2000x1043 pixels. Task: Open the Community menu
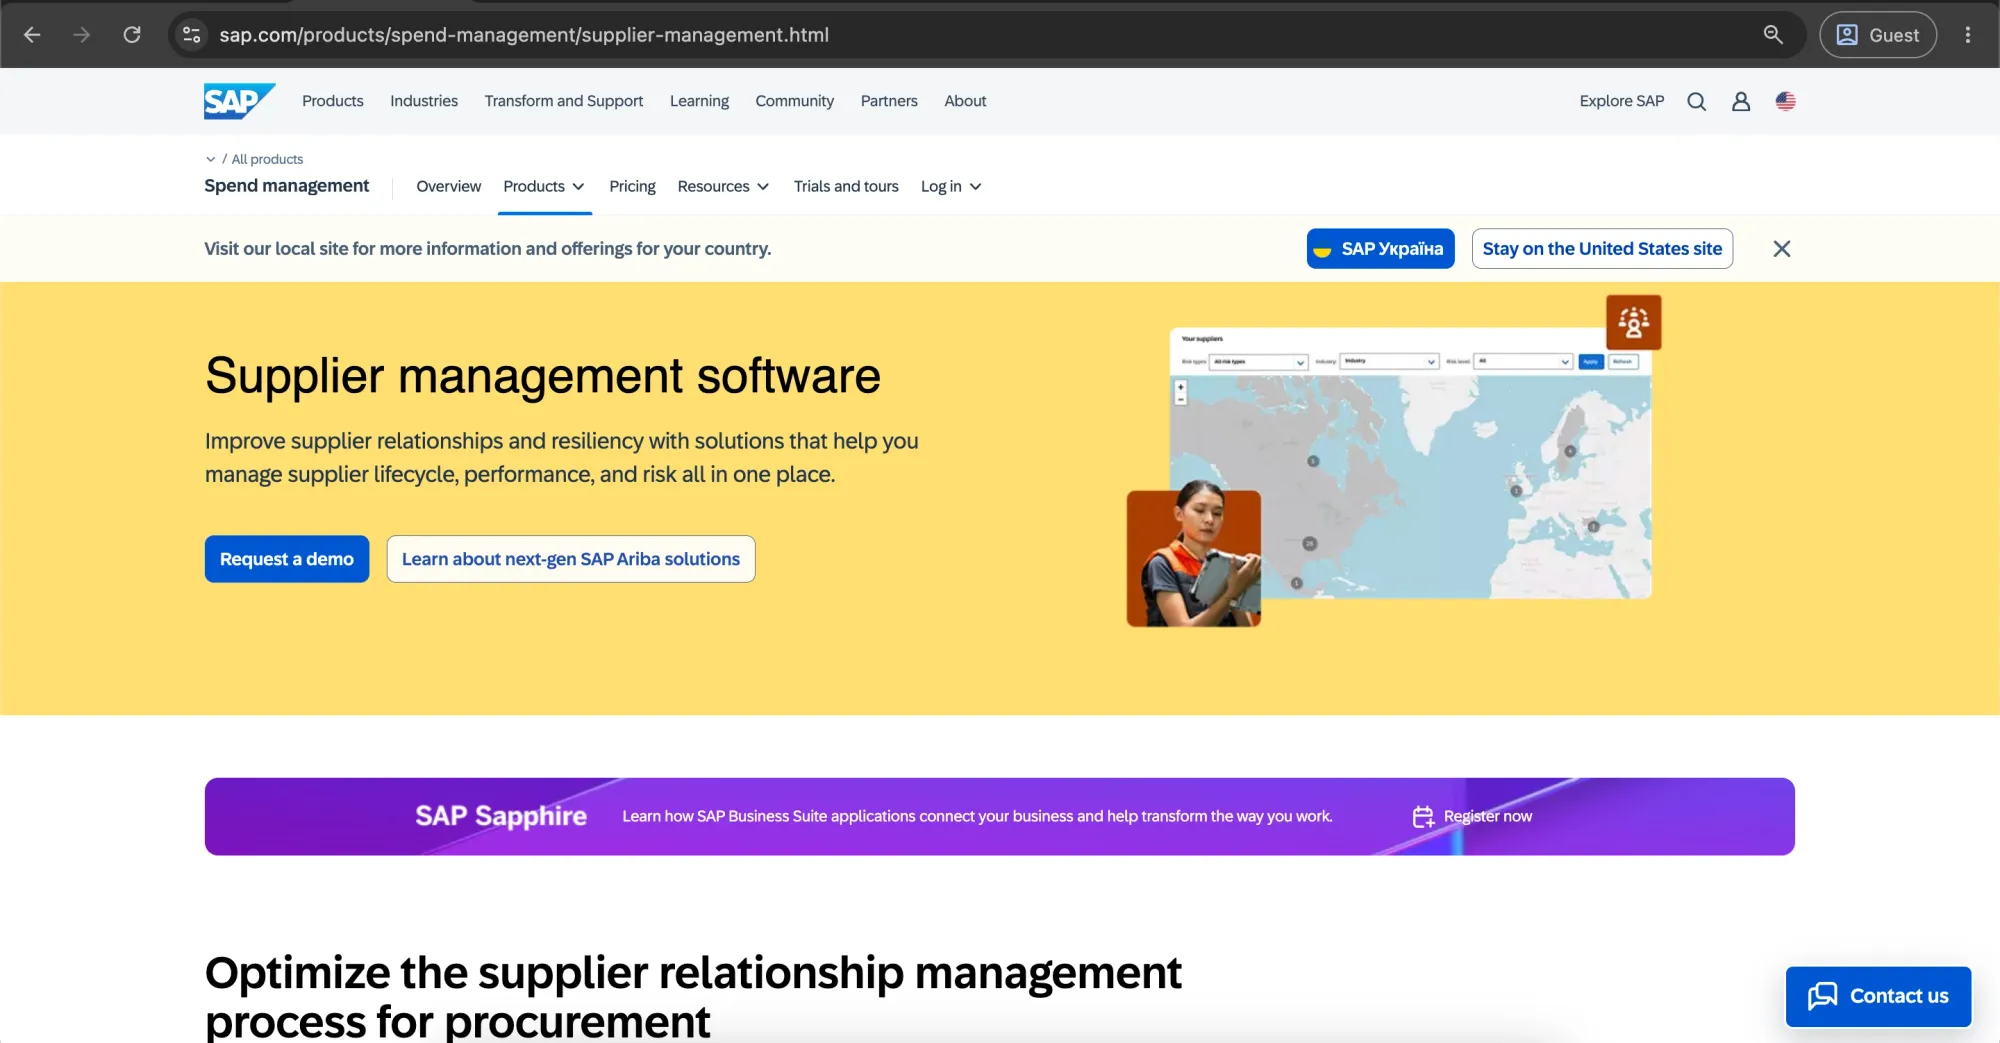tap(795, 101)
